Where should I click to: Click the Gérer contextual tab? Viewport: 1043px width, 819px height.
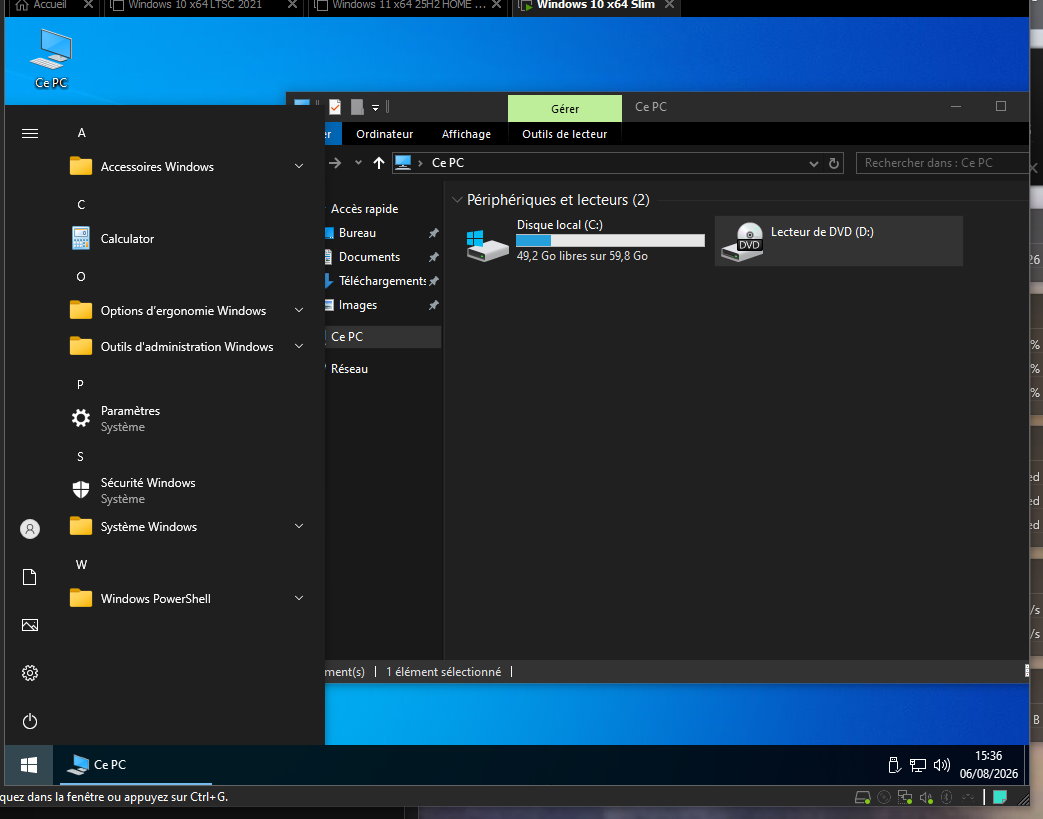[x=565, y=108]
